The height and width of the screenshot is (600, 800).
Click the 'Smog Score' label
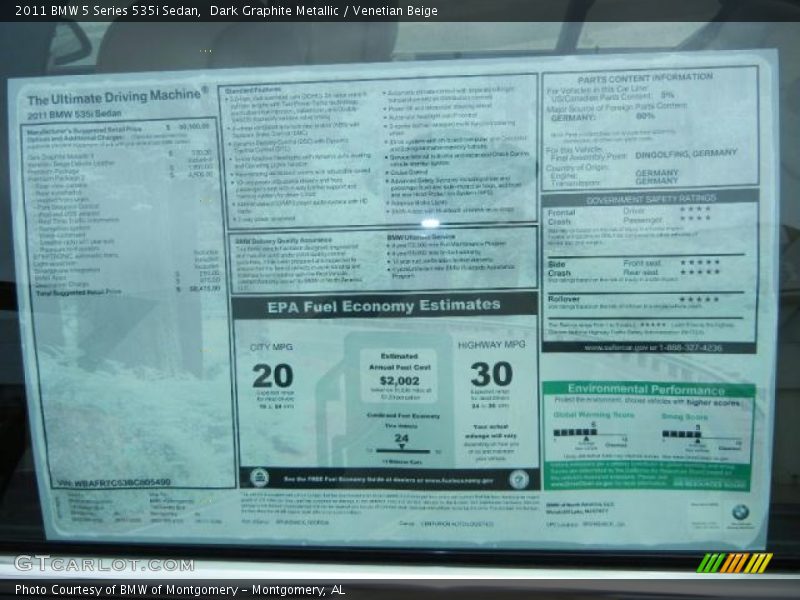pos(685,417)
